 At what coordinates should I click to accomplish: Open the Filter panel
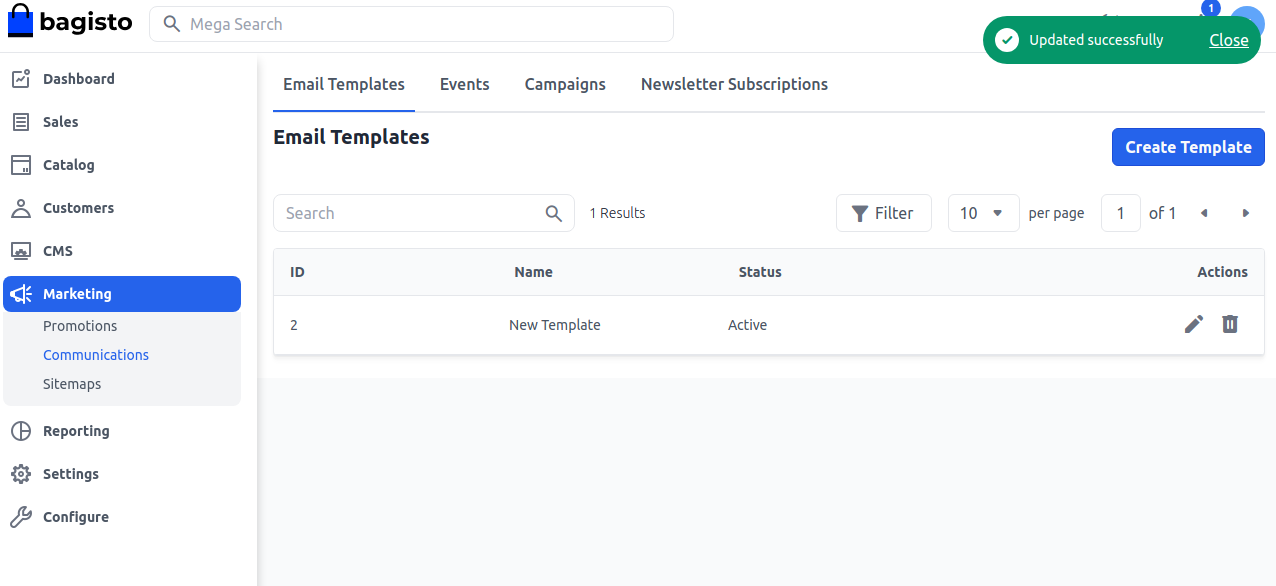tap(883, 213)
